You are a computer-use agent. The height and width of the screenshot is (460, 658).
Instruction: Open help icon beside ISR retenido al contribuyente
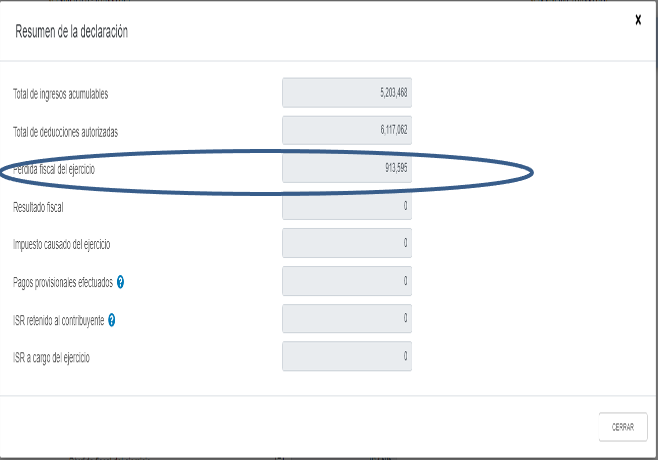pos(112,320)
